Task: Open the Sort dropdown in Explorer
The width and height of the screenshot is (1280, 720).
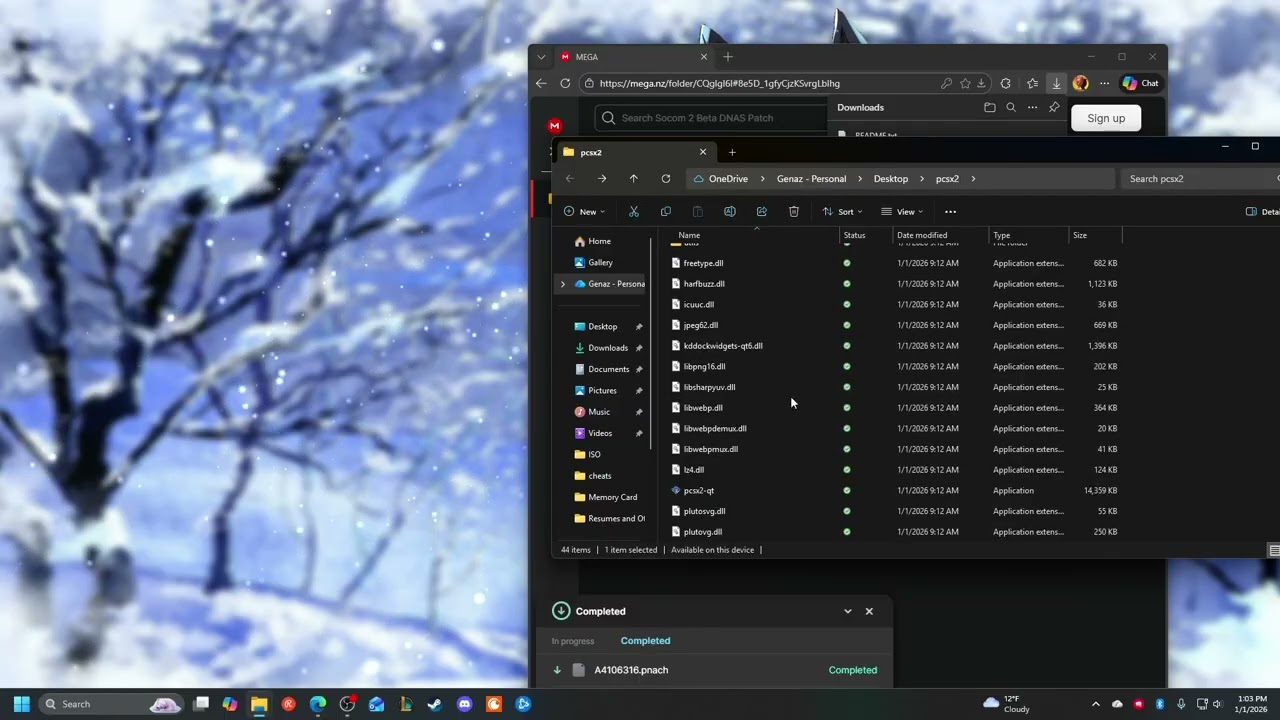Action: 842,212
